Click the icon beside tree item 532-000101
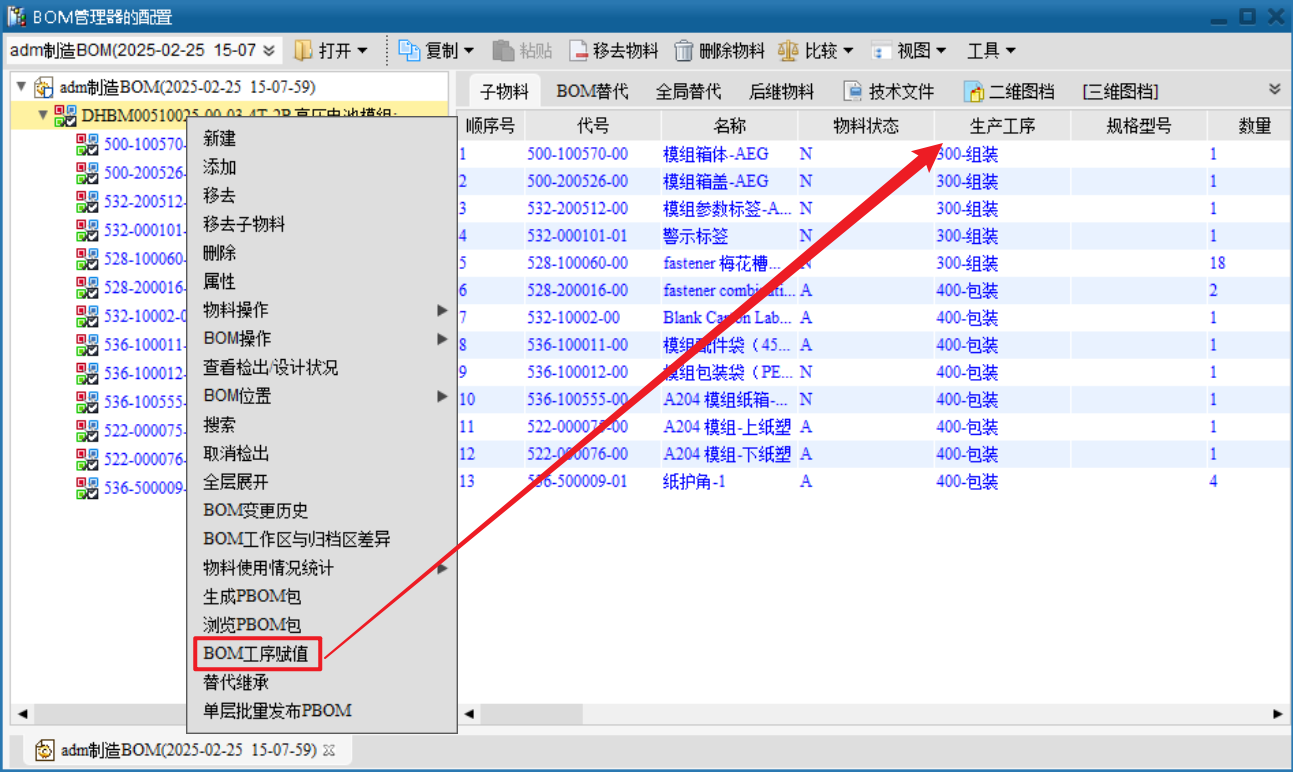This screenshot has width=1293, height=772. (x=87, y=230)
